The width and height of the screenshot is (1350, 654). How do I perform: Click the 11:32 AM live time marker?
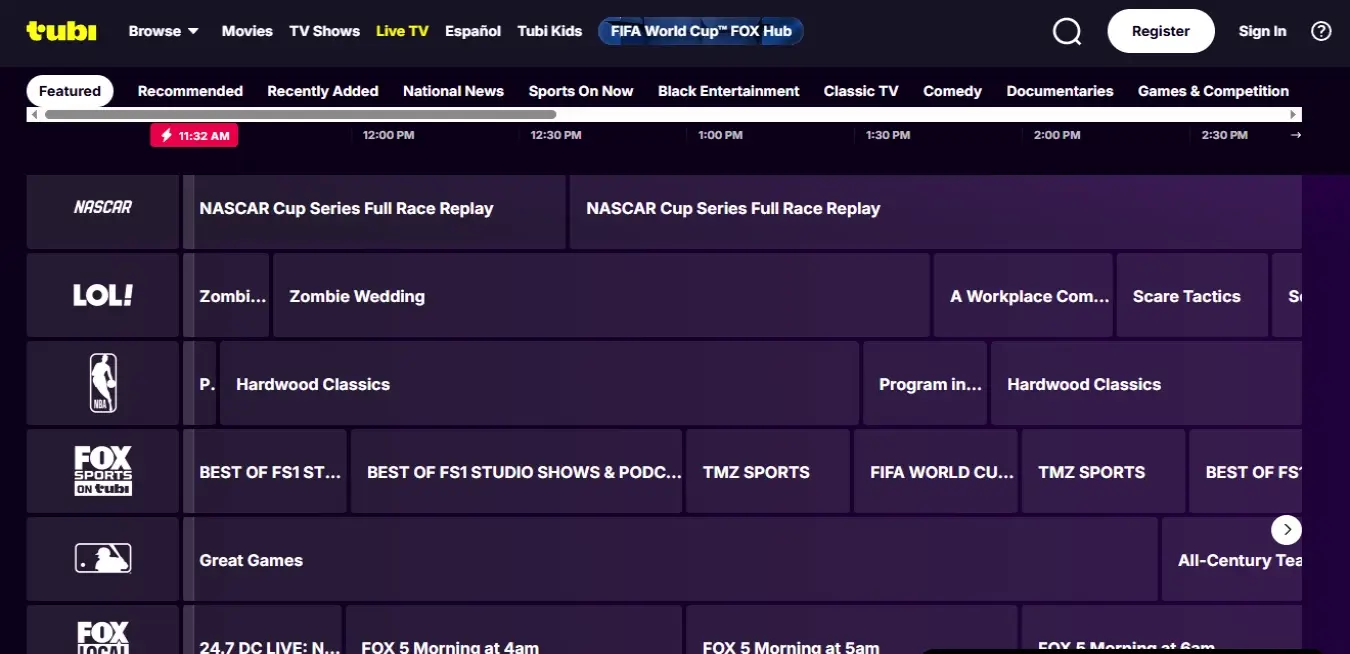tap(194, 135)
